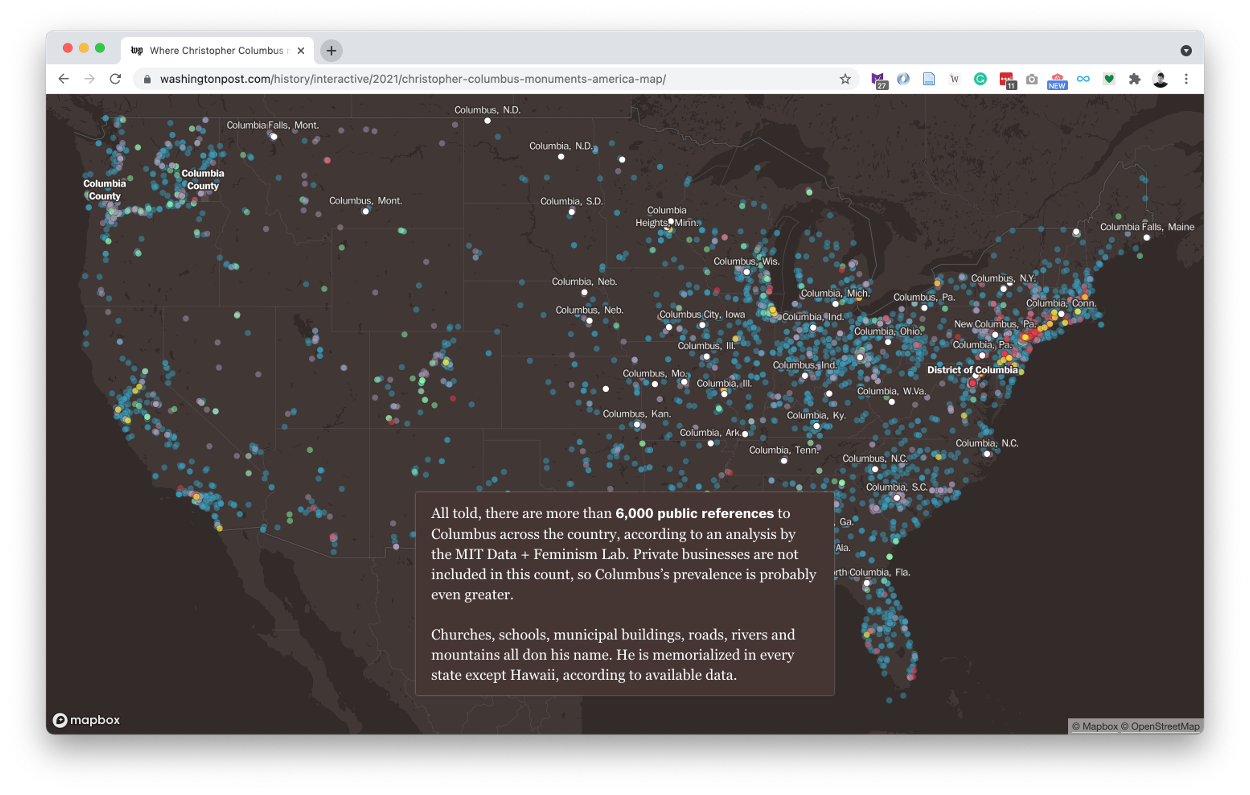Bookmark this page with the star icon

[845, 79]
